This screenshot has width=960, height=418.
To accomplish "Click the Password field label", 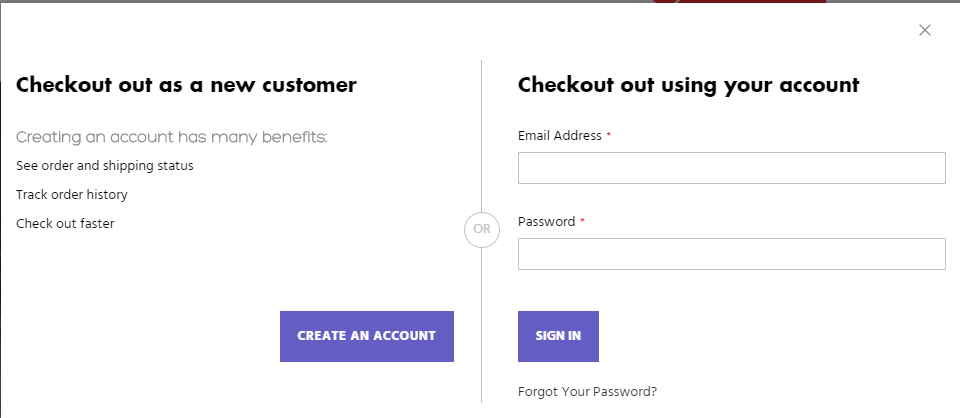I will pyautogui.click(x=546, y=222).
